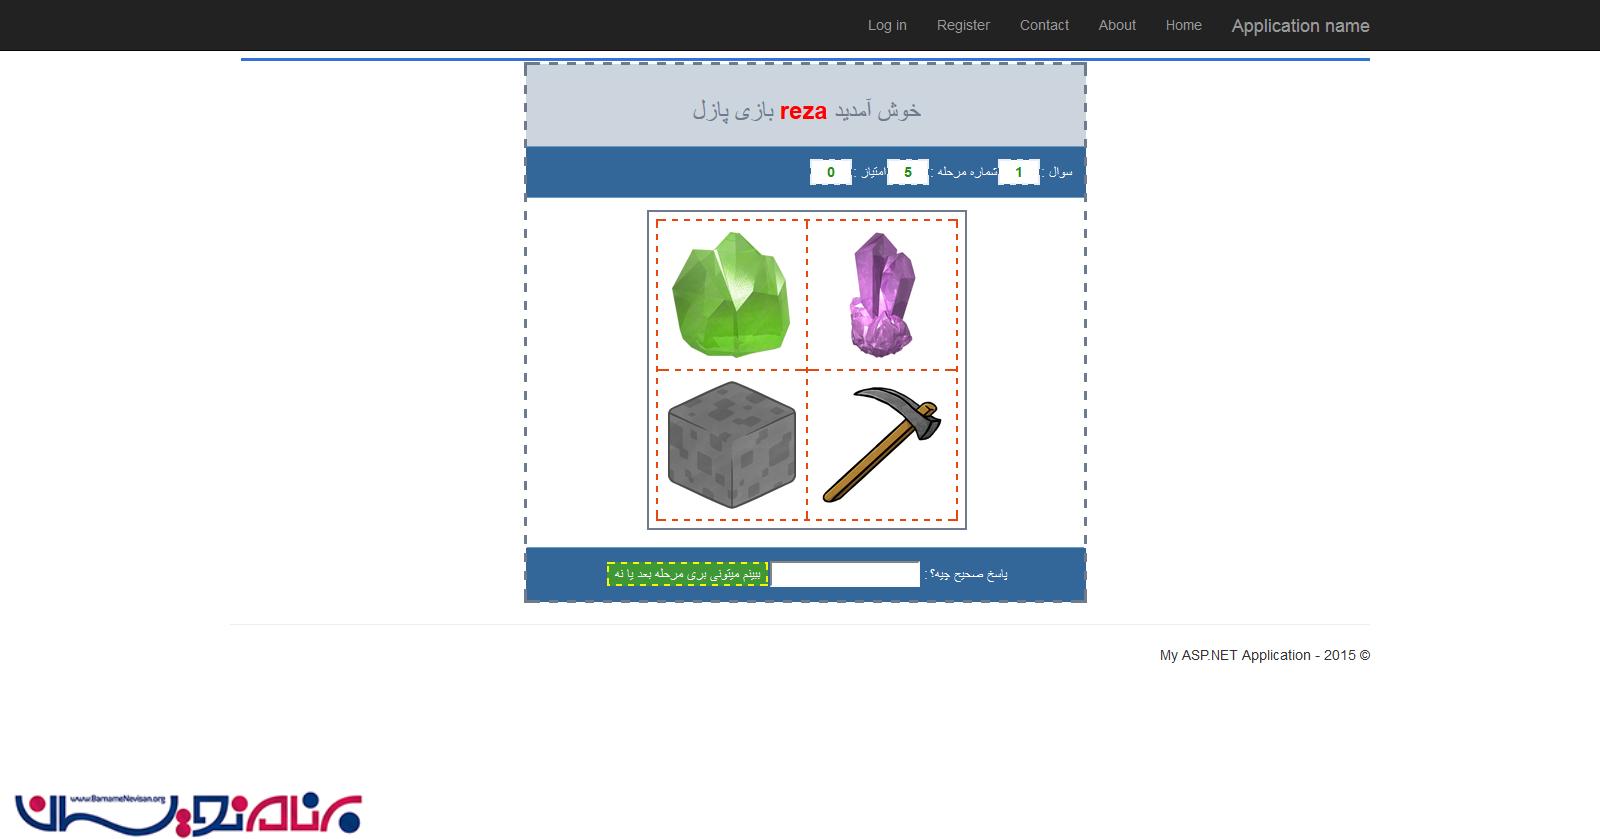Visit the About page
The height and width of the screenshot is (839, 1600).
1117,25
